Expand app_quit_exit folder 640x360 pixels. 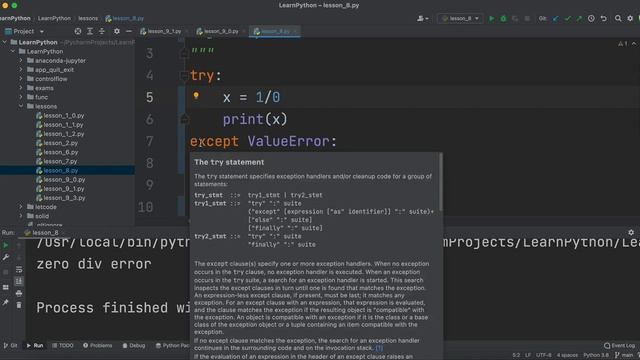click(x=21, y=69)
